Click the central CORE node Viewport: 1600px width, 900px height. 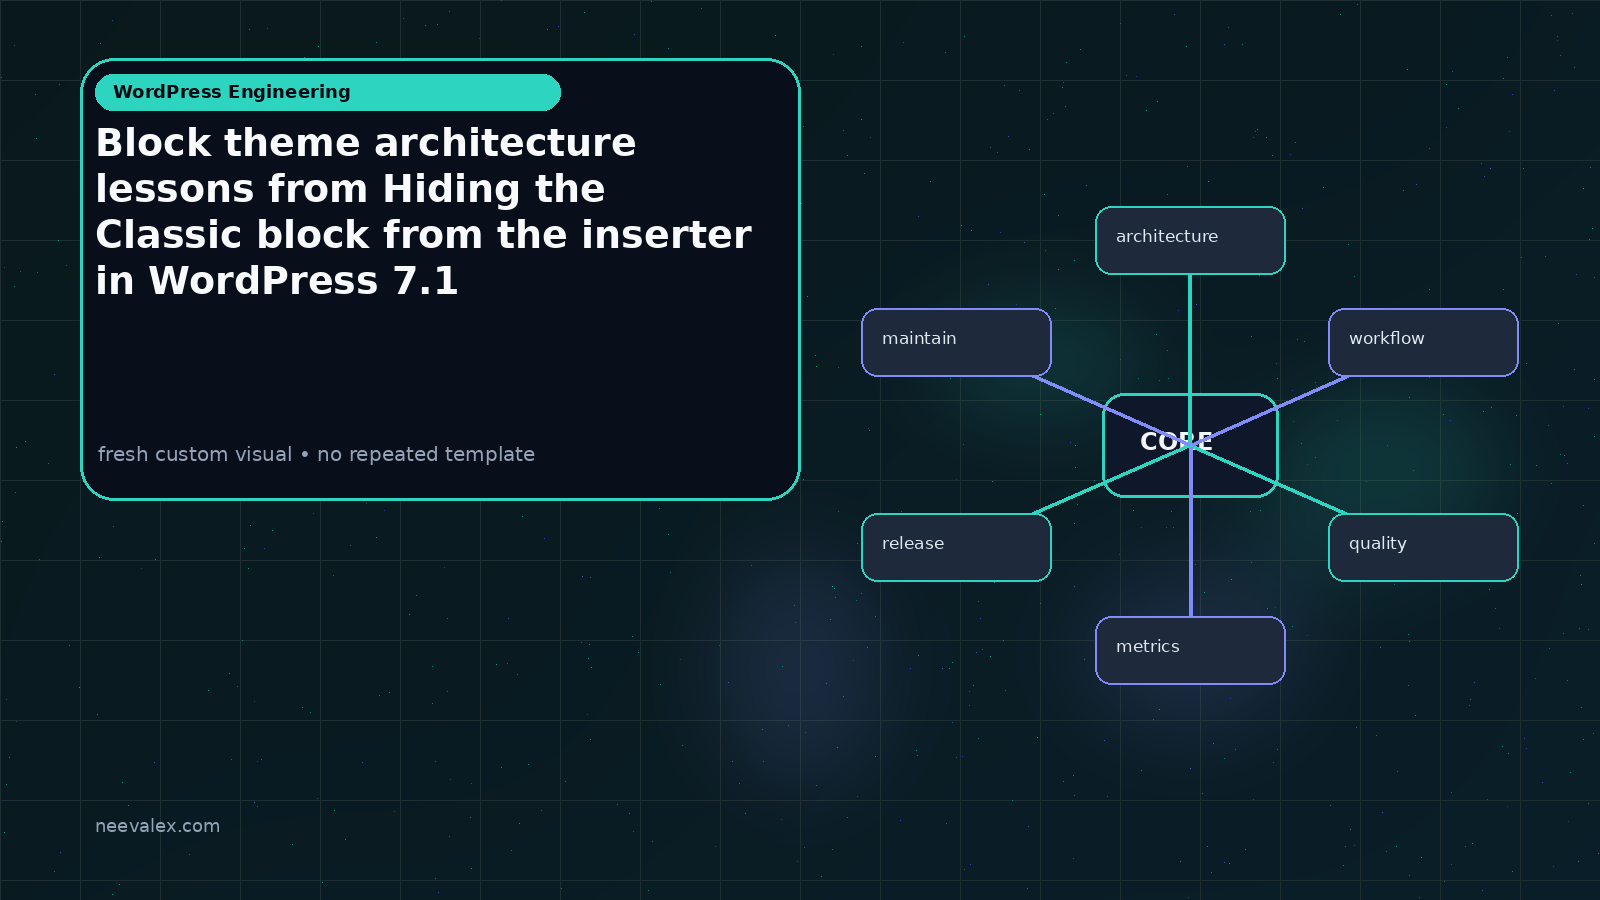(1190, 445)
